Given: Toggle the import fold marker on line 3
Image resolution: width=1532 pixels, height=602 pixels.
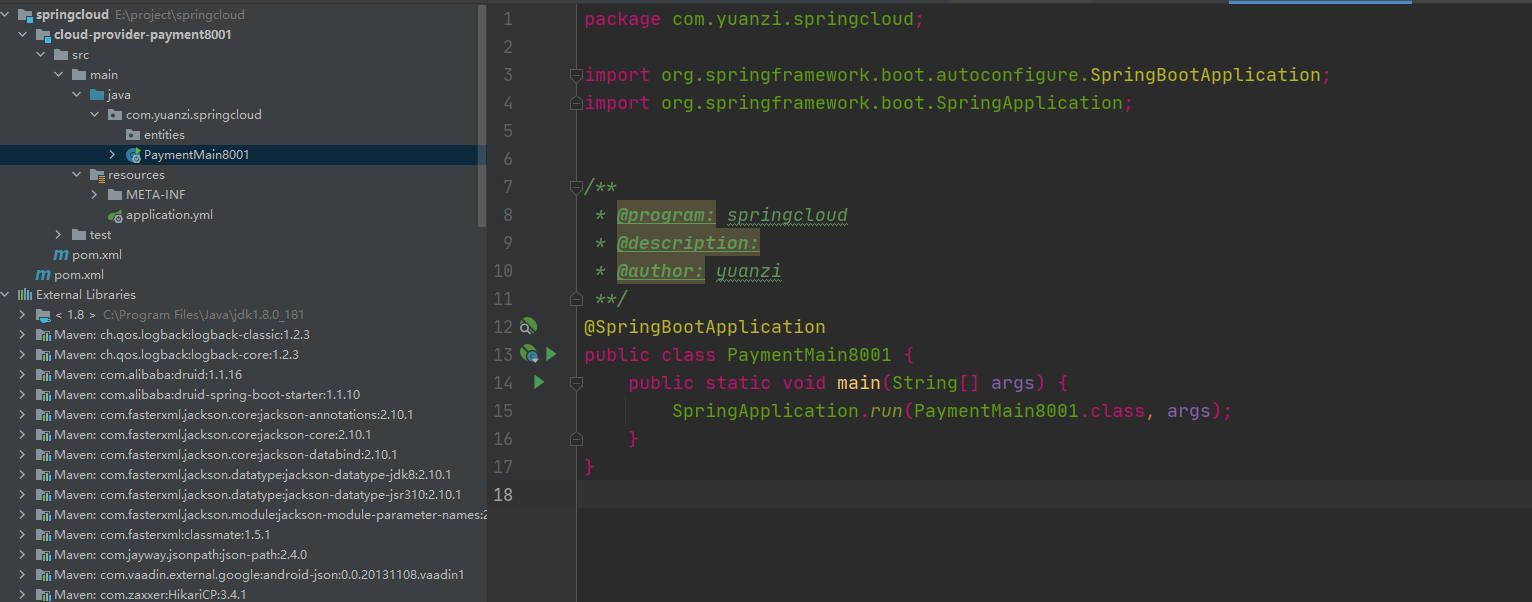Looking at the screenshot, I should [575, 75].
